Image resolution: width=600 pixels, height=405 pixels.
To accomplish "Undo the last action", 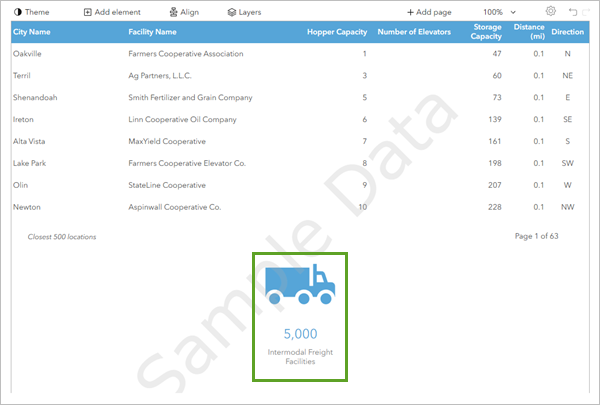I will click(x=573, y=12).
